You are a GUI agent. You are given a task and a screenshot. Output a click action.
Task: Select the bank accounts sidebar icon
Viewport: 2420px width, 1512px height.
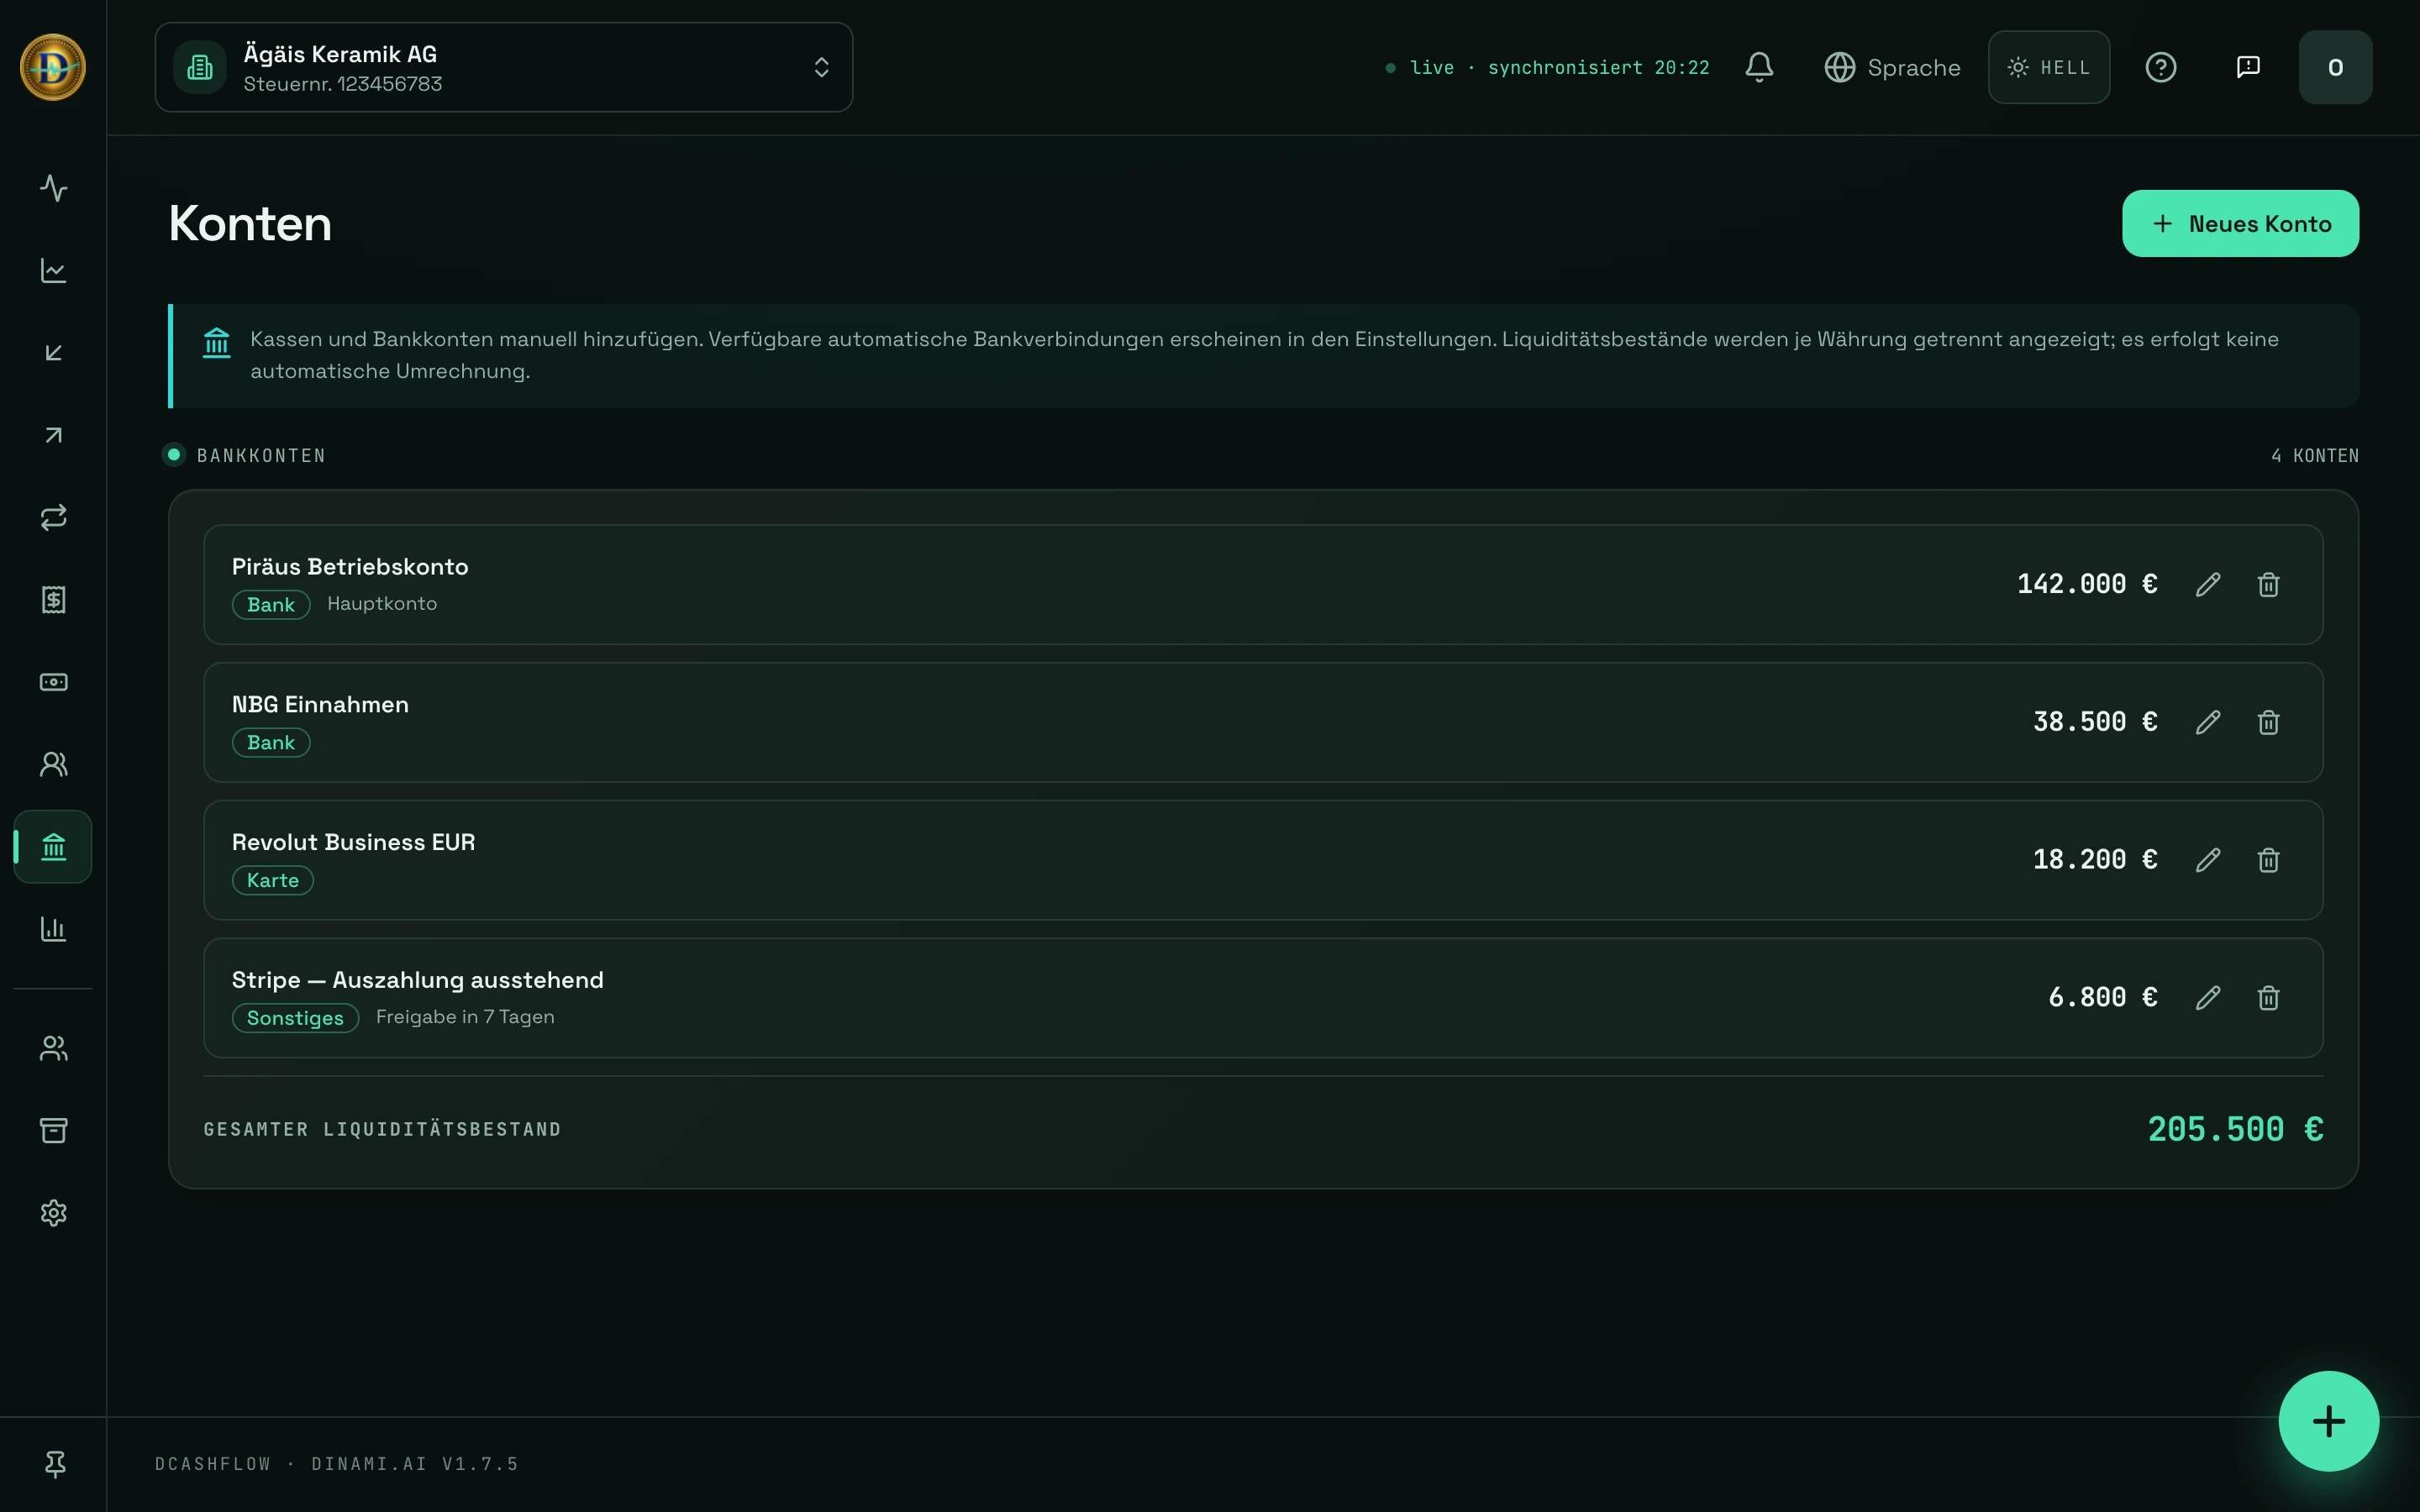pyautogui.click(x=53, y=847)
